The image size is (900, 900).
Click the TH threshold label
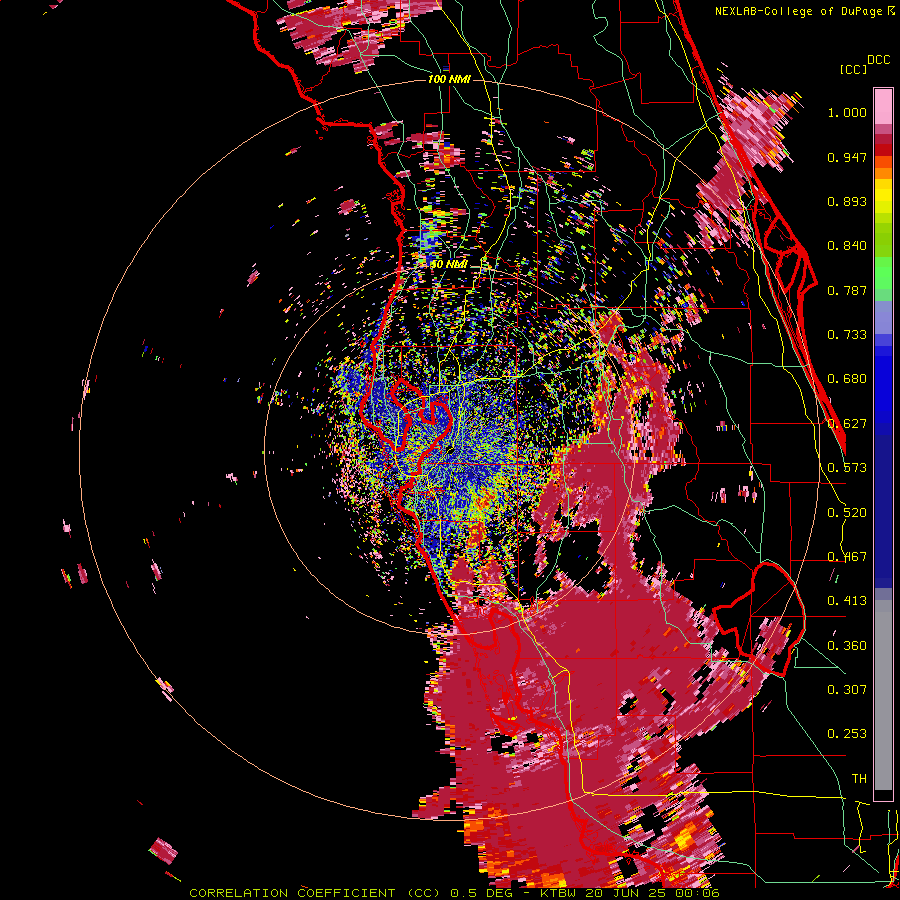(x=859, y=779)
